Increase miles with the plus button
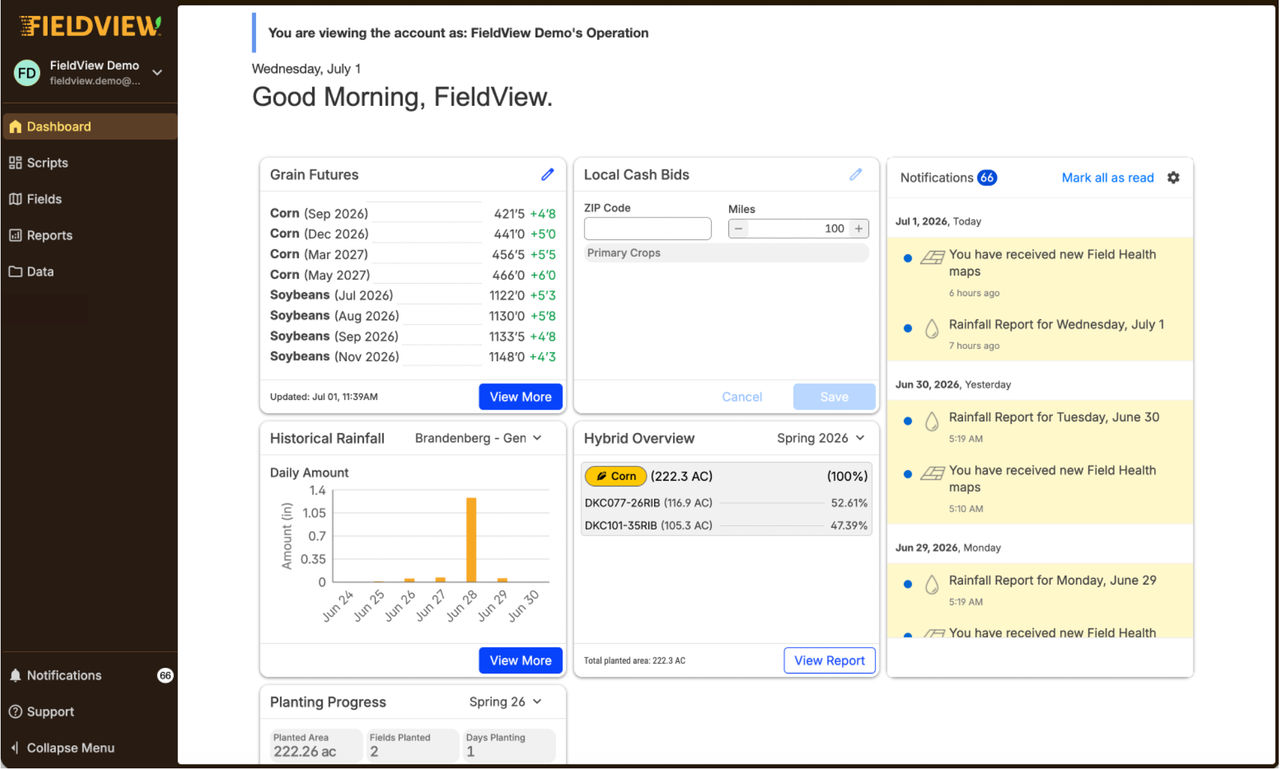Viewport: 1280px width, 769px height. tap(858, 228)
